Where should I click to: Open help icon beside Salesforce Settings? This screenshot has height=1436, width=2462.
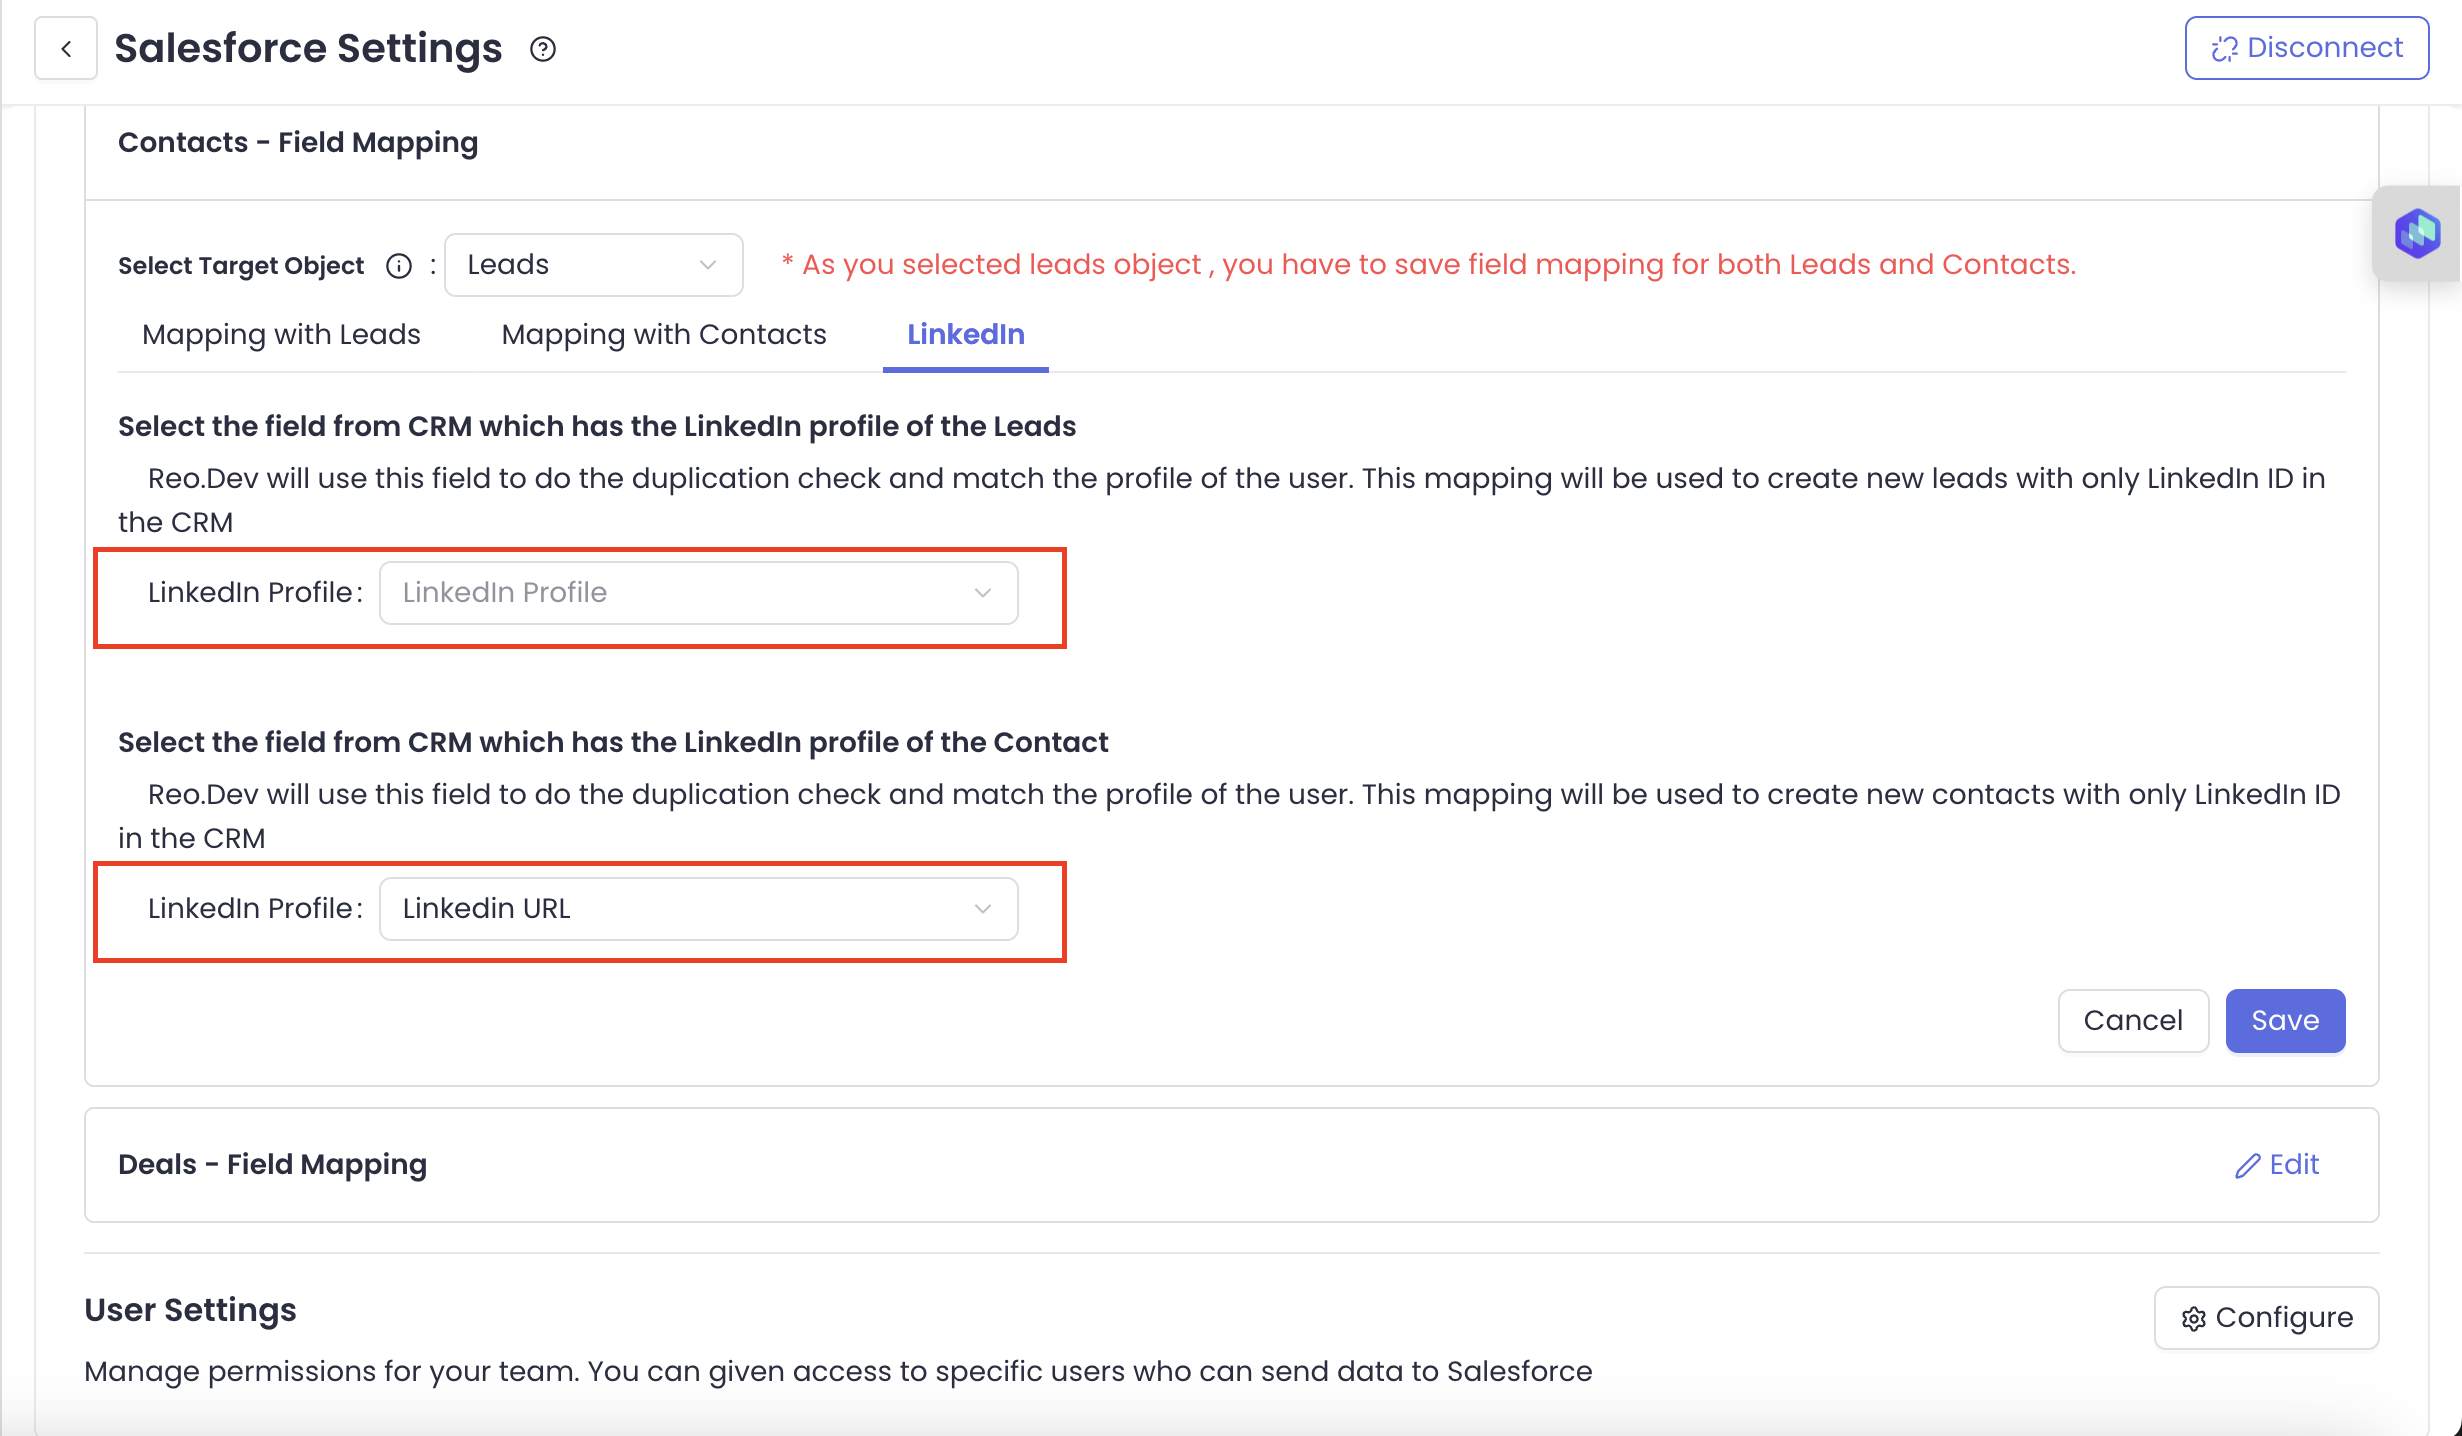(x=543, y=49)
